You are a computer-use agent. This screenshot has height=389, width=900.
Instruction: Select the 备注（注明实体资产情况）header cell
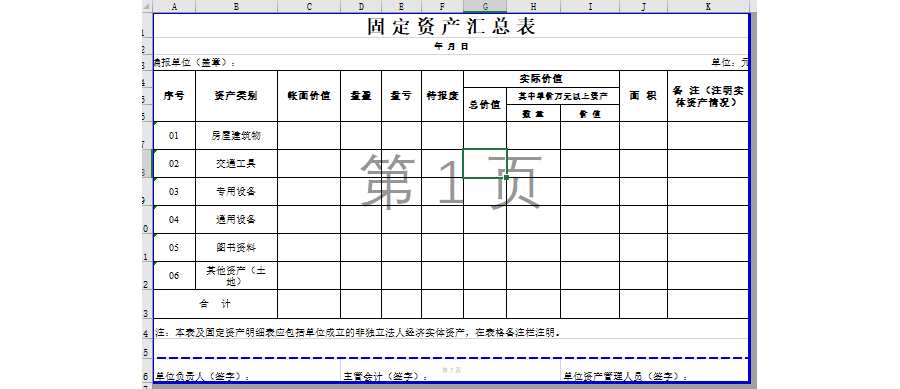(708, 96)
